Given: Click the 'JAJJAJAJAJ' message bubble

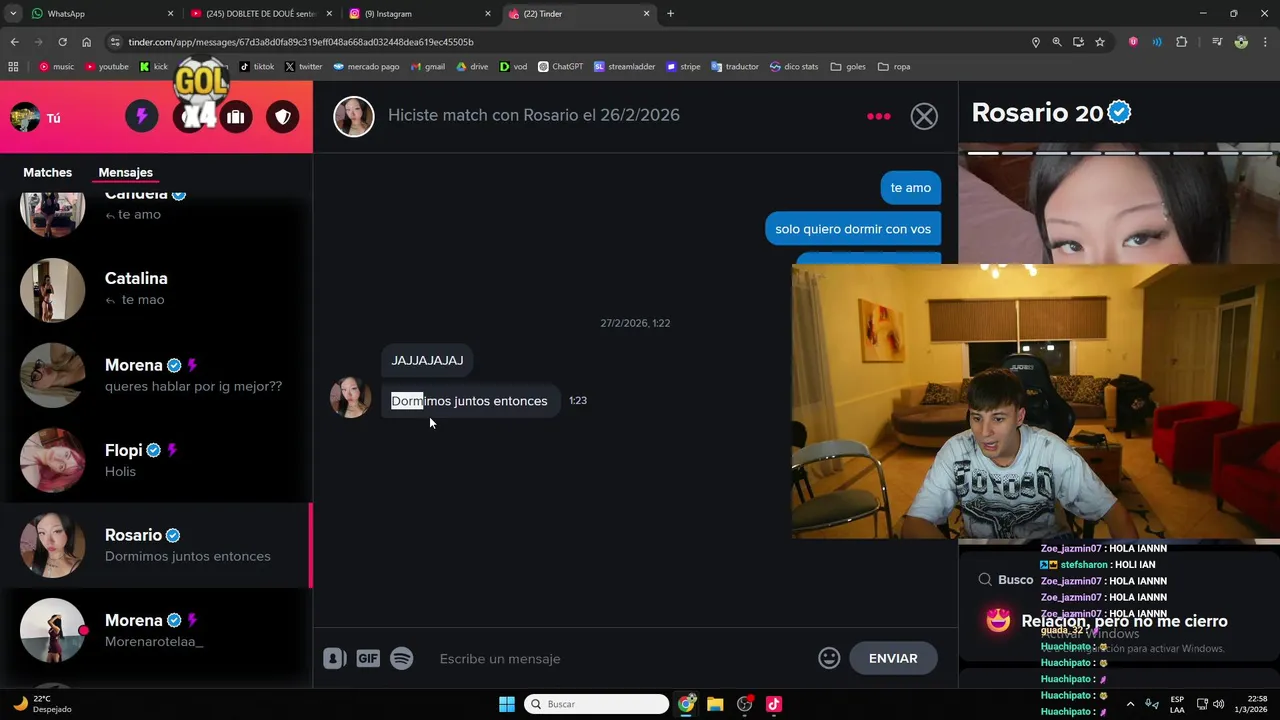Looking at the screenshot, I should (x=427, y=360).
